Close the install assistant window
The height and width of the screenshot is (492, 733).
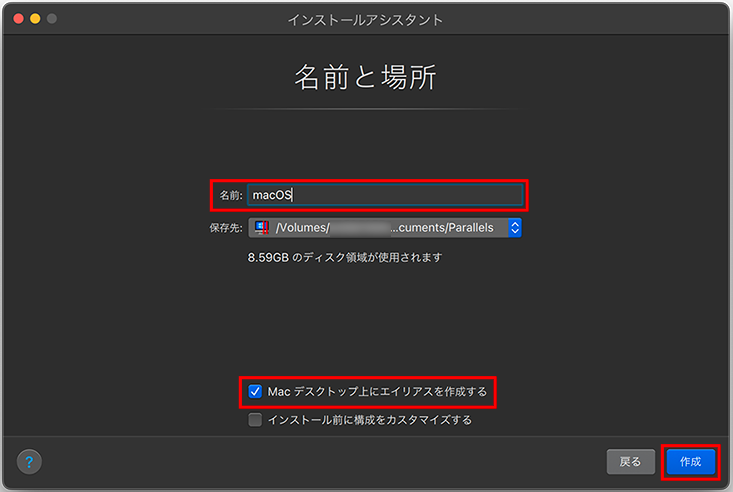(x=19, y=19)
